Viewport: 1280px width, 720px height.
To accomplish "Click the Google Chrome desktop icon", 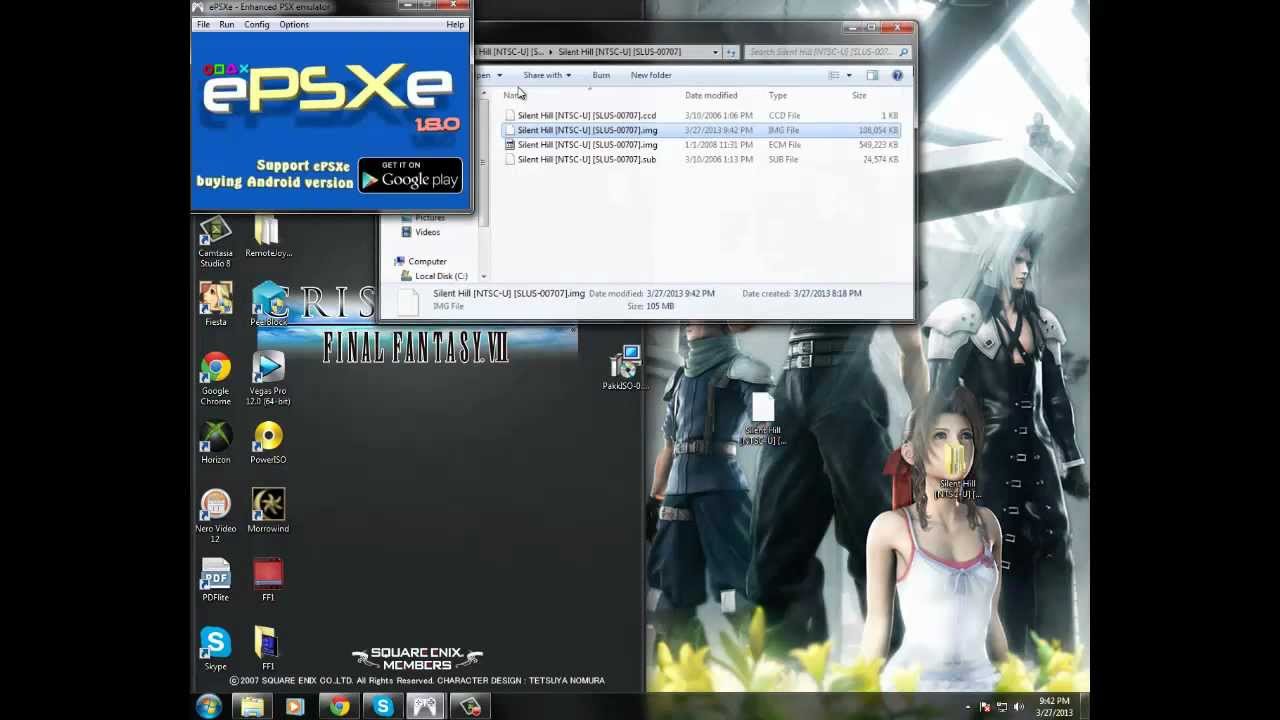I will tap(215, 379).
